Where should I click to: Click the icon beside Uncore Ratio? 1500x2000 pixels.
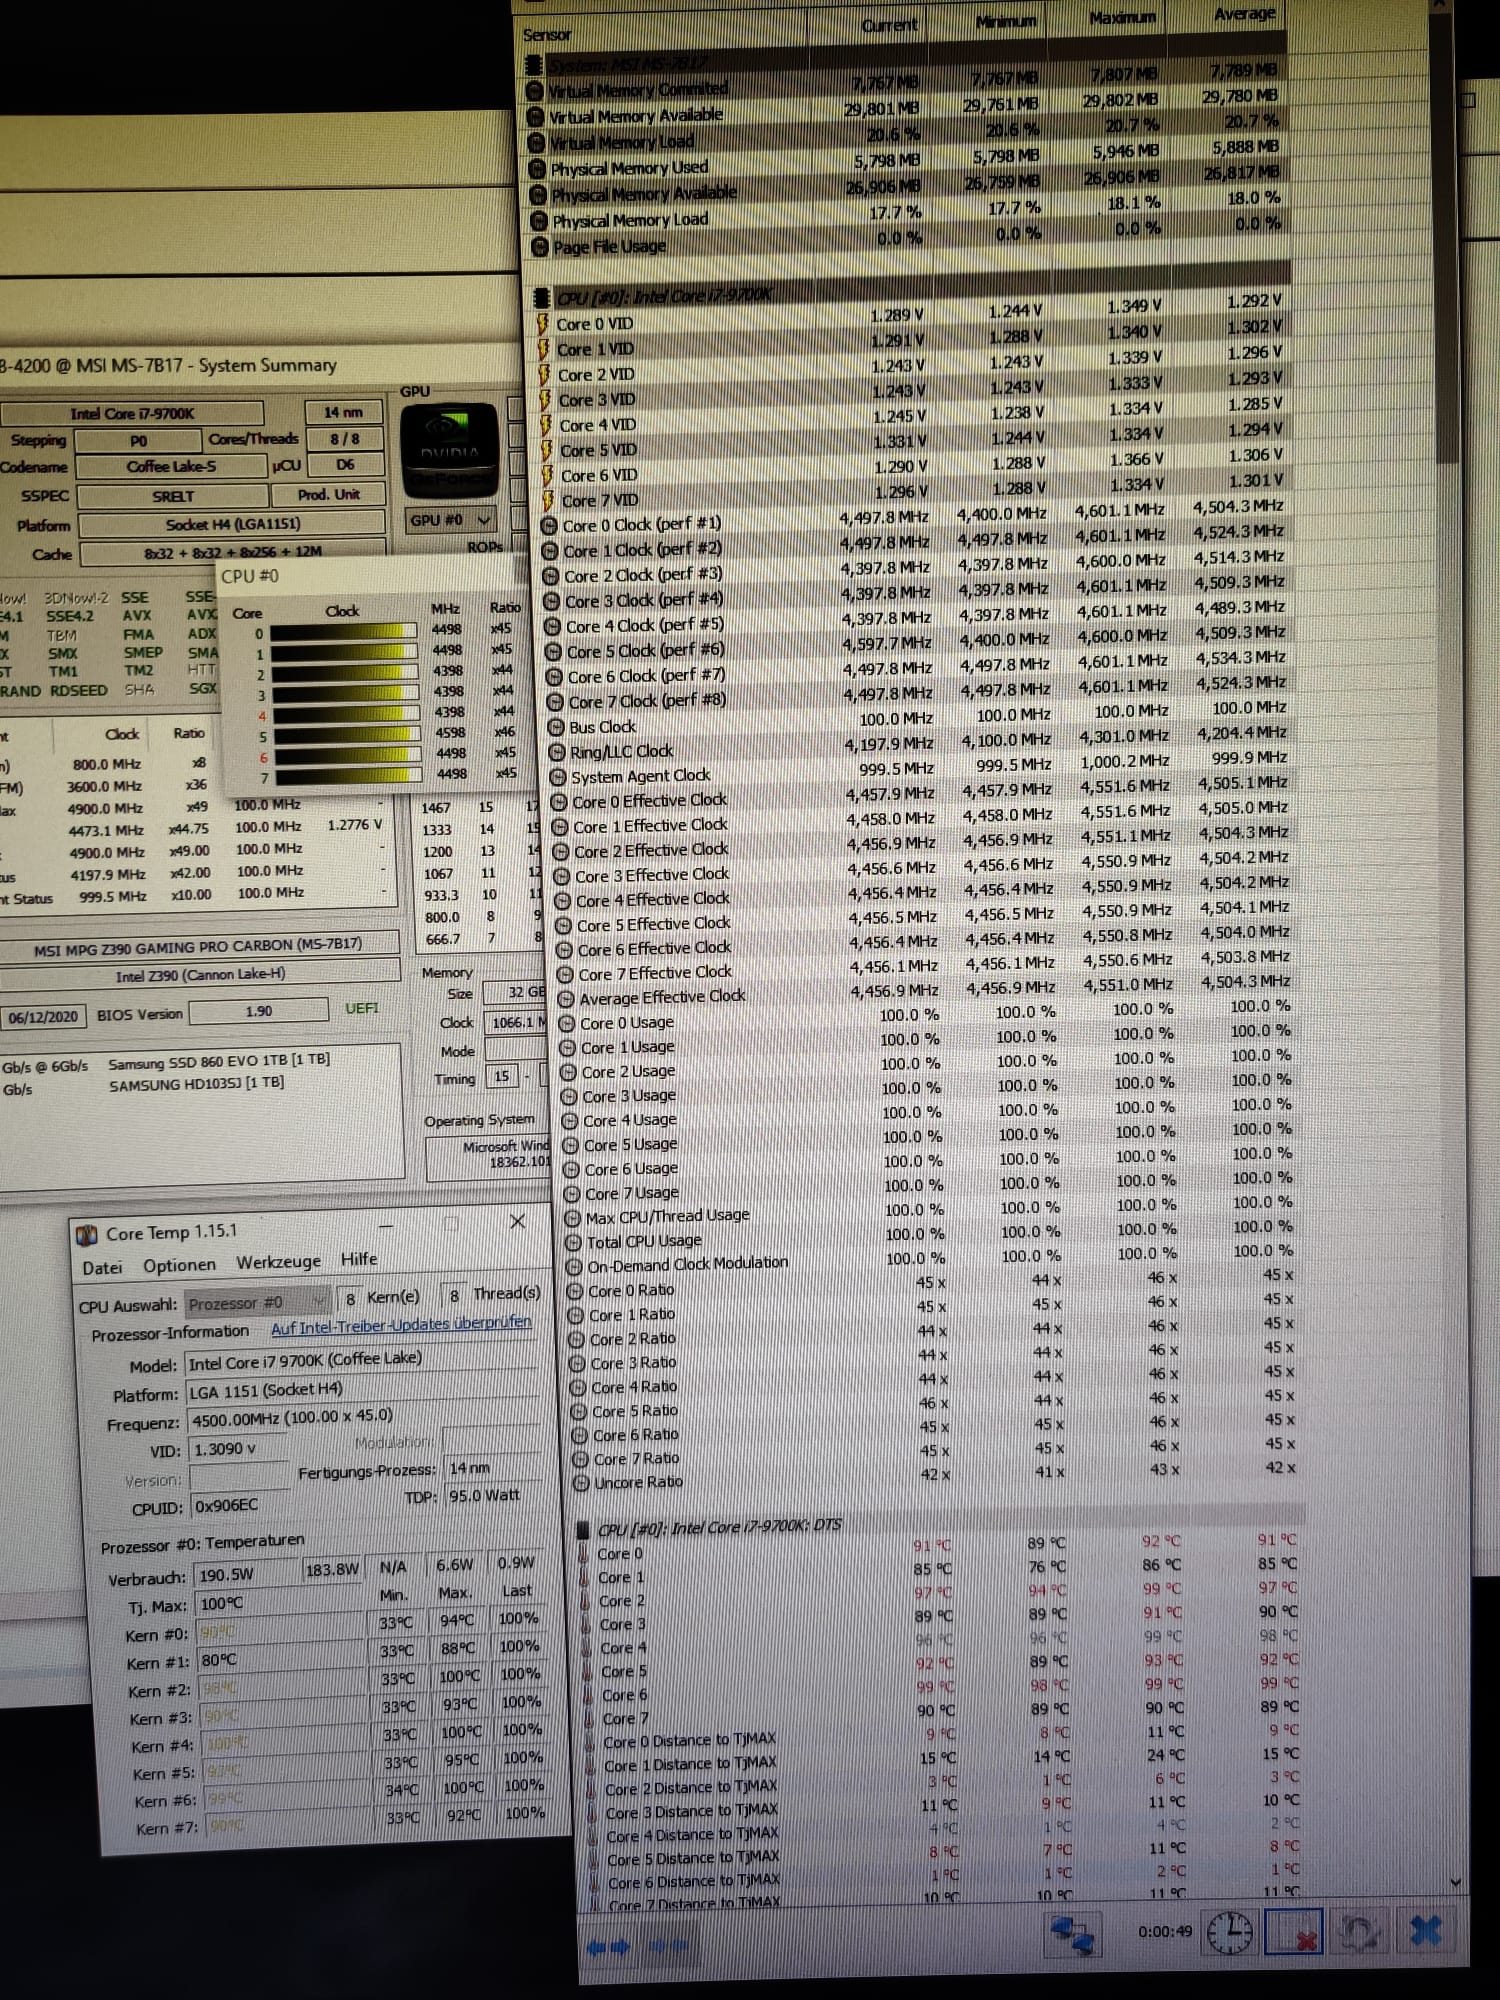(580, 1483)
